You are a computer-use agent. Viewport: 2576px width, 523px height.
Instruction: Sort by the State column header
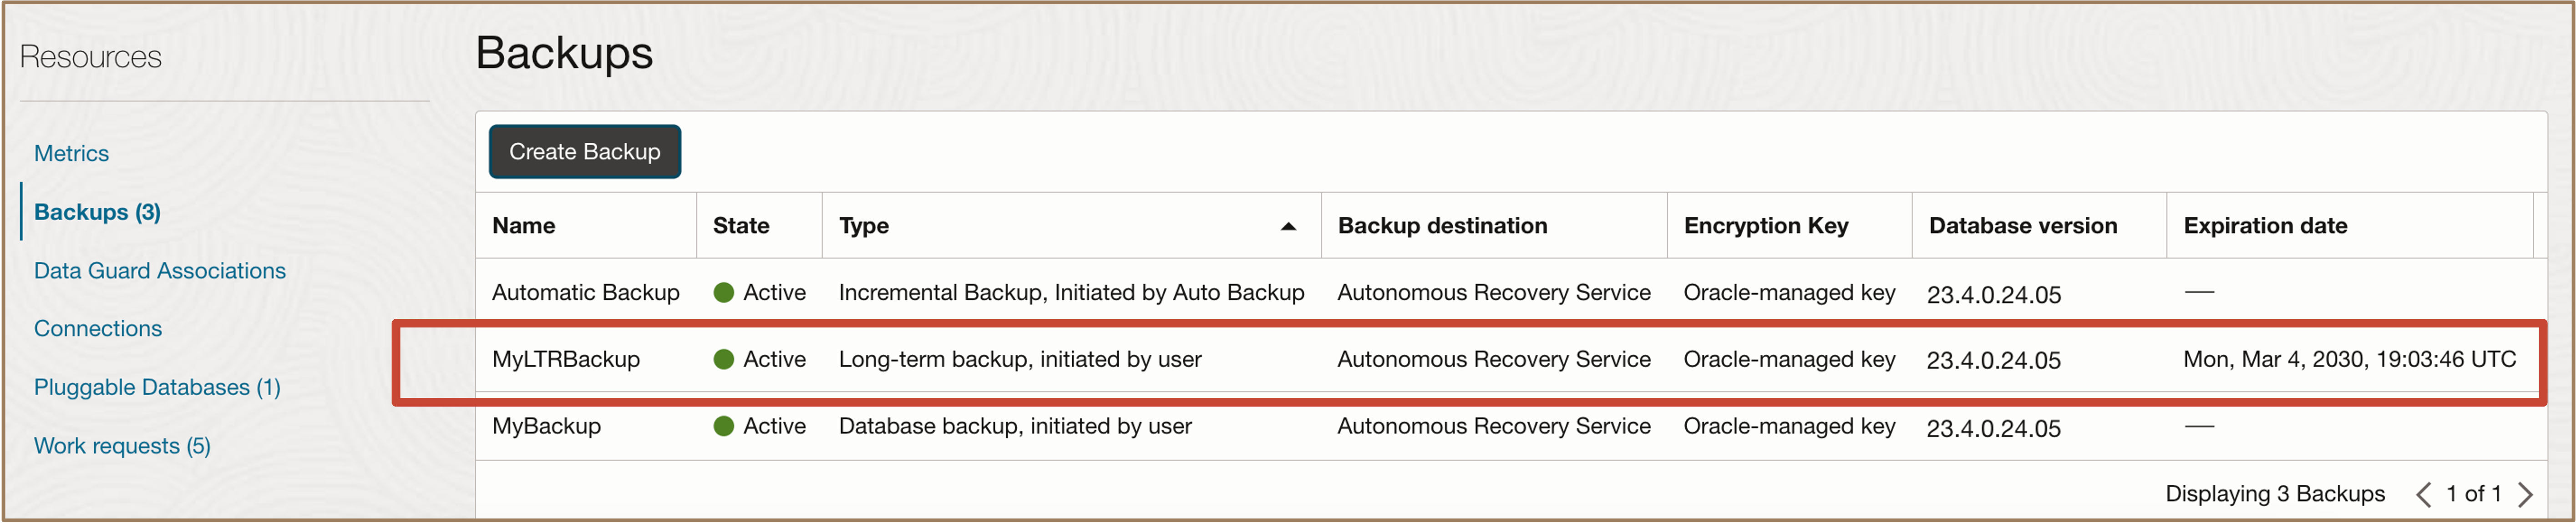740,226
